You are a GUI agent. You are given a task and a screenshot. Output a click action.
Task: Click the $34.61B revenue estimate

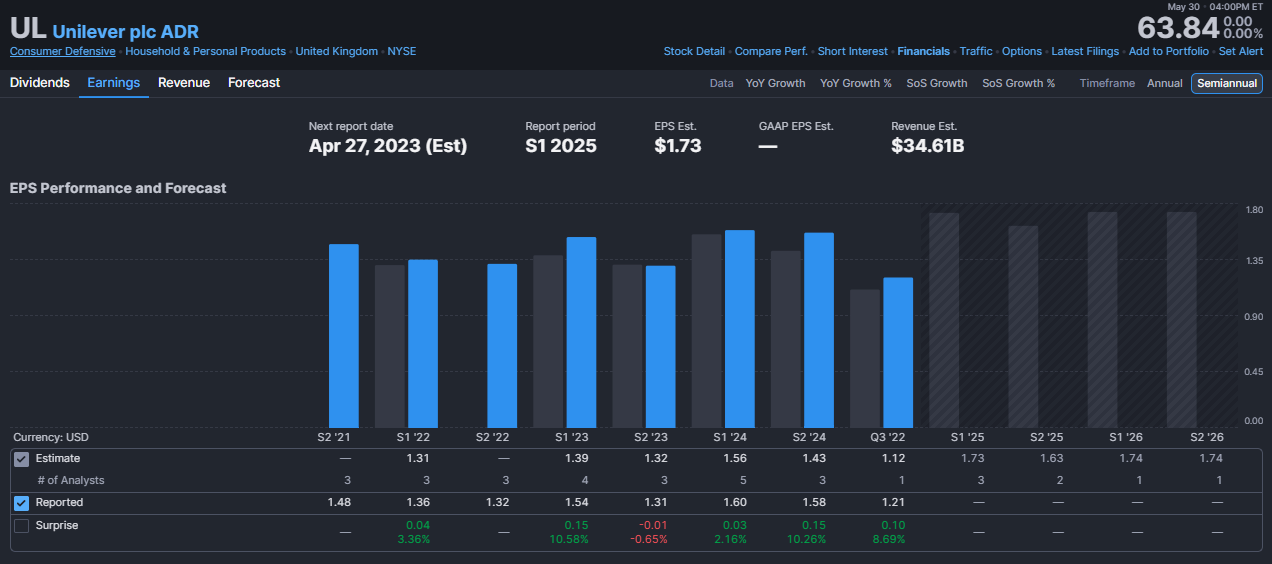click(928, 146)
